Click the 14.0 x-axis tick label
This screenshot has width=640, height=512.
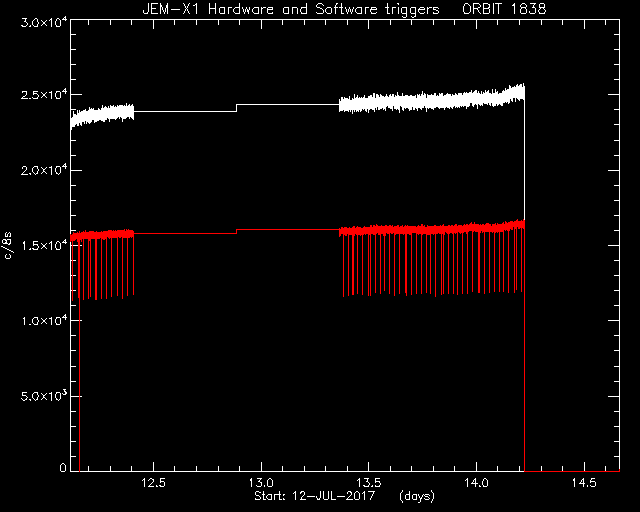tap(476, 483)
